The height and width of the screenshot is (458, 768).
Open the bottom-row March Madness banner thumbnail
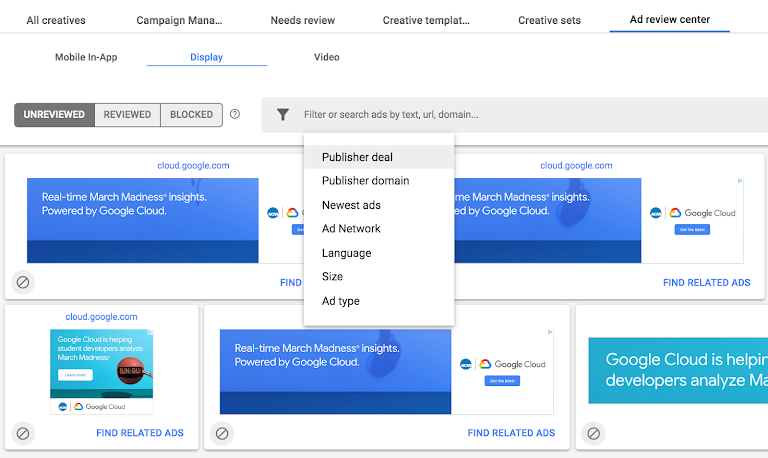386,372
